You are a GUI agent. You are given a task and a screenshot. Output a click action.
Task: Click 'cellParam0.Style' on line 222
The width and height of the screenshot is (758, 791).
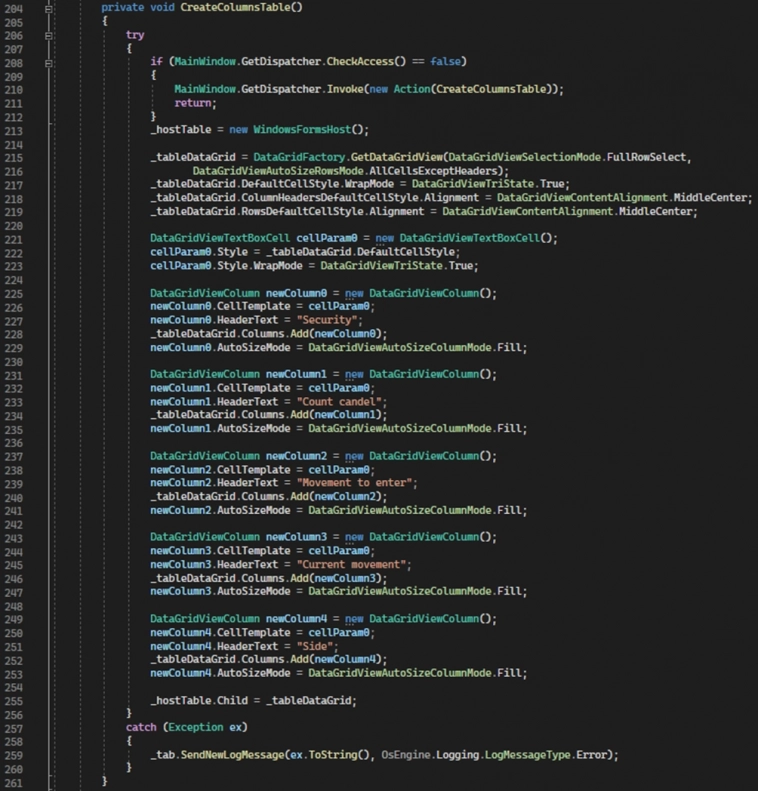(199, 252)
